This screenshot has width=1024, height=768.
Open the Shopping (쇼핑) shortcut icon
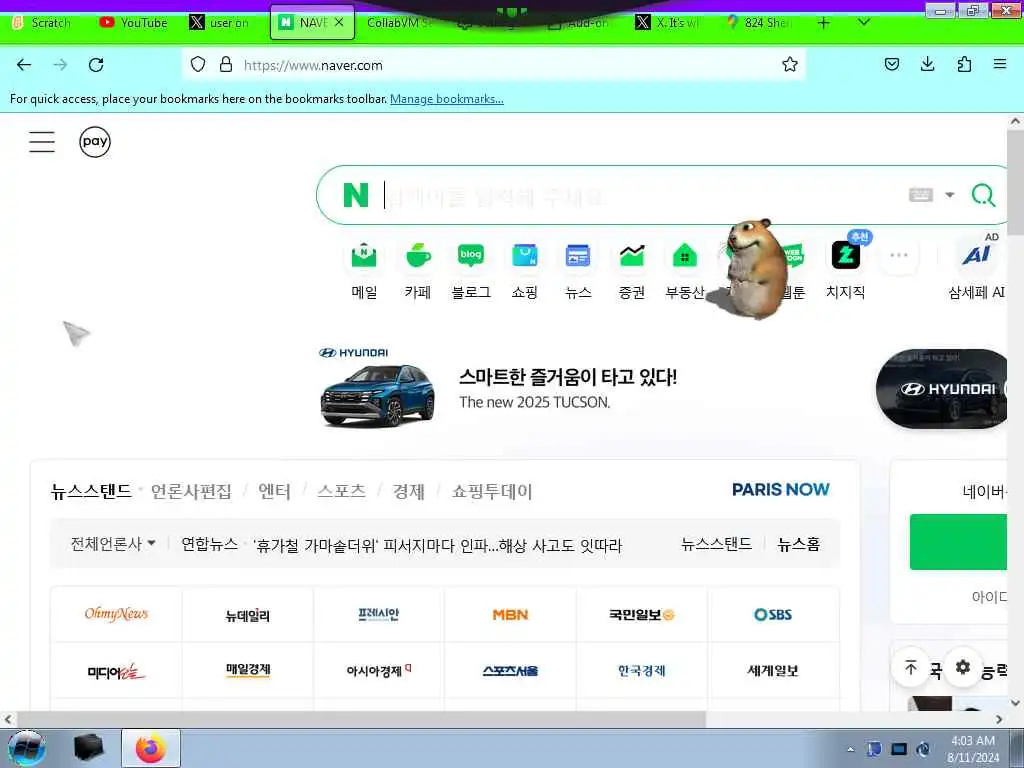(524, 256)
